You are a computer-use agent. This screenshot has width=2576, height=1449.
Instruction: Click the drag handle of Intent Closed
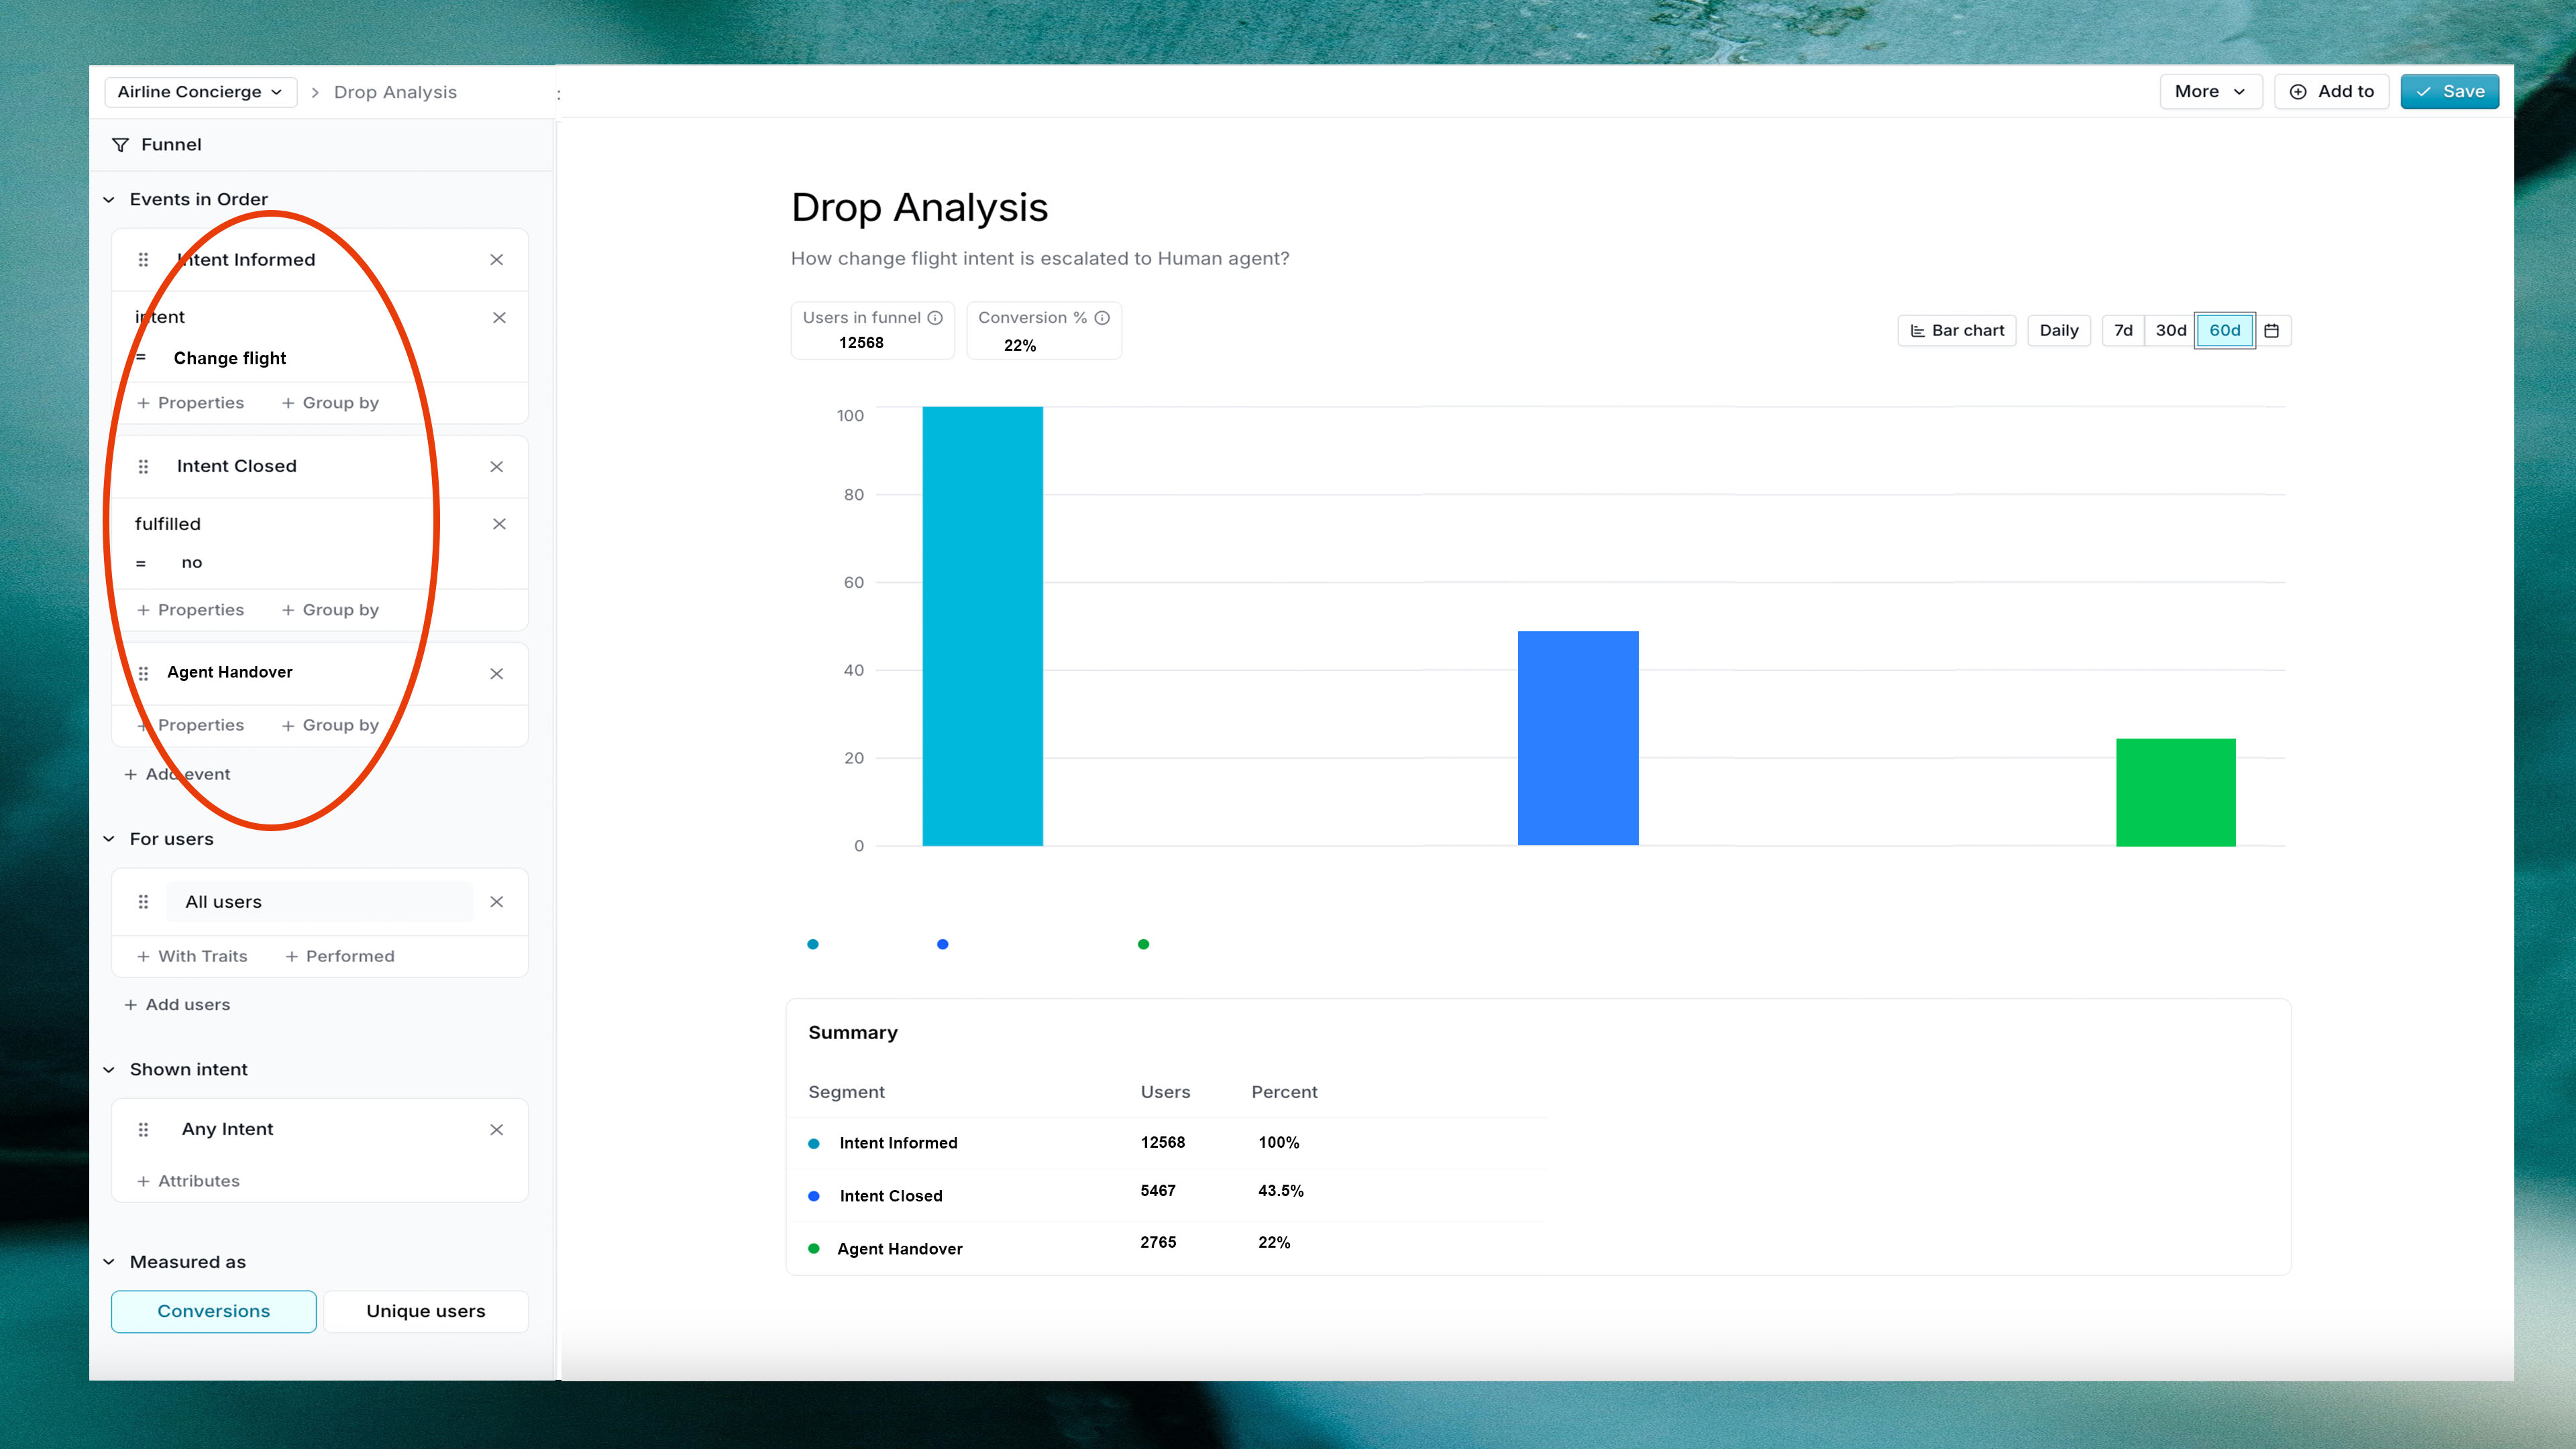coord(143,467)
